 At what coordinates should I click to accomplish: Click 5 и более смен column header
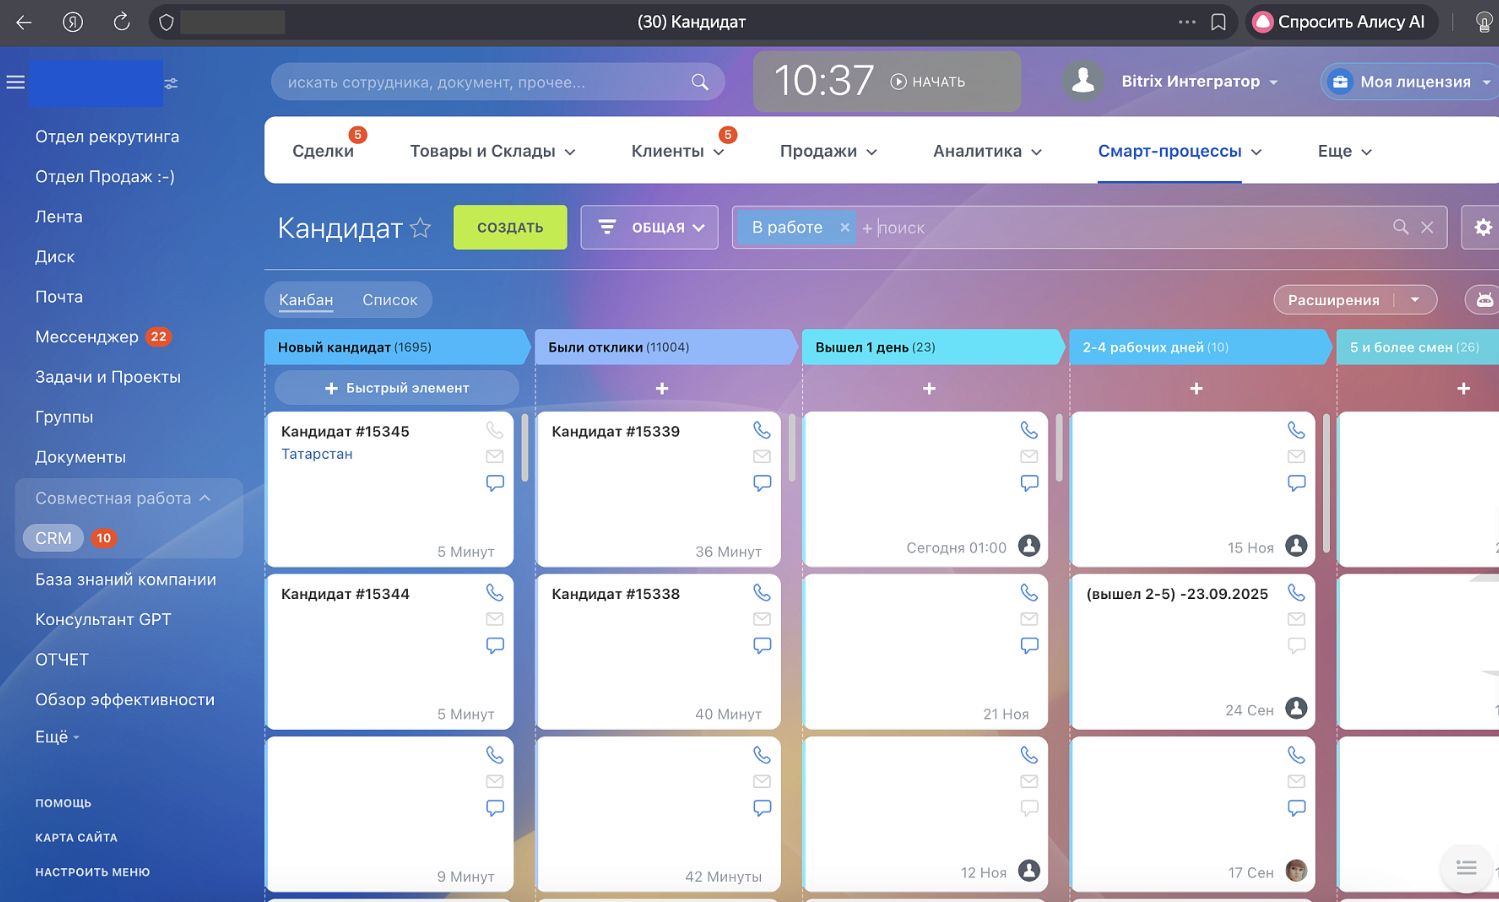coord(1418,347)
